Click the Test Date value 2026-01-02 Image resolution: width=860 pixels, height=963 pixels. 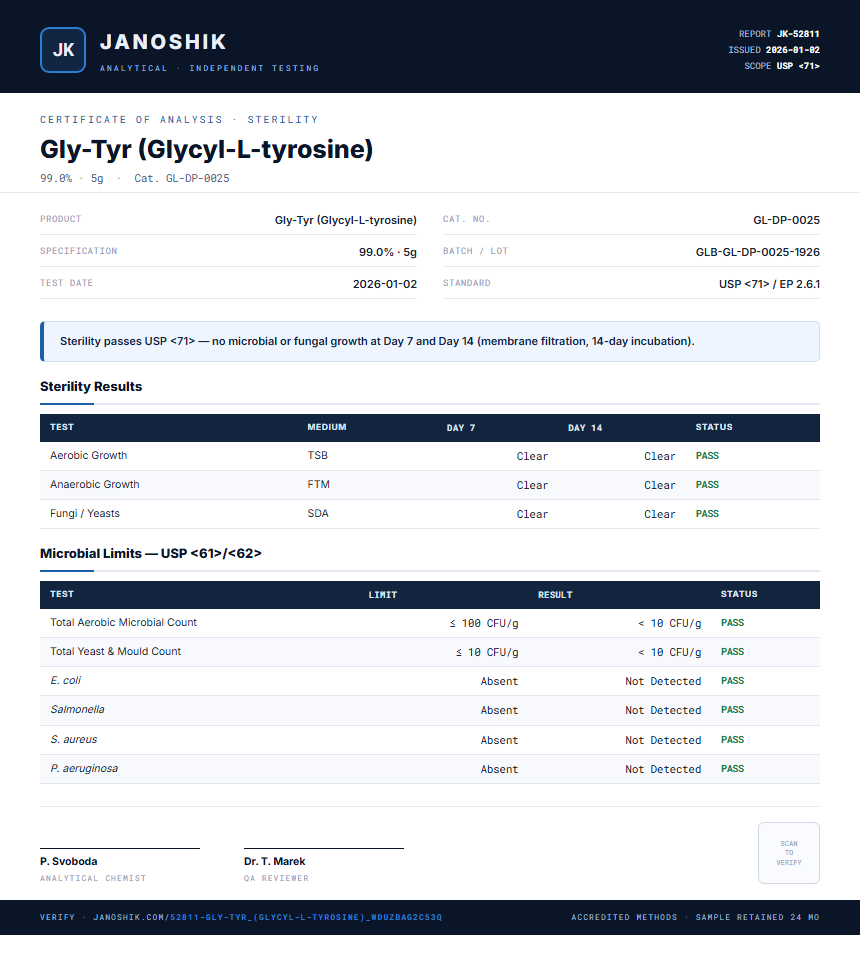(x=385, y=284)
